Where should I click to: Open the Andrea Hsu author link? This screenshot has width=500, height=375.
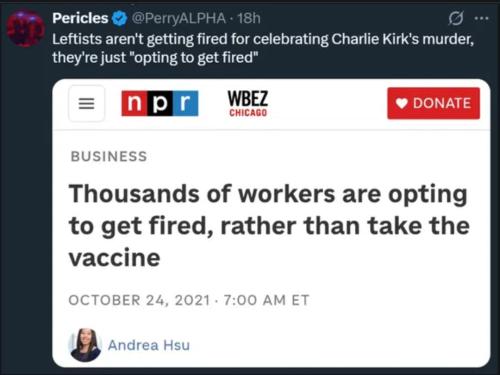click(149, 345)
